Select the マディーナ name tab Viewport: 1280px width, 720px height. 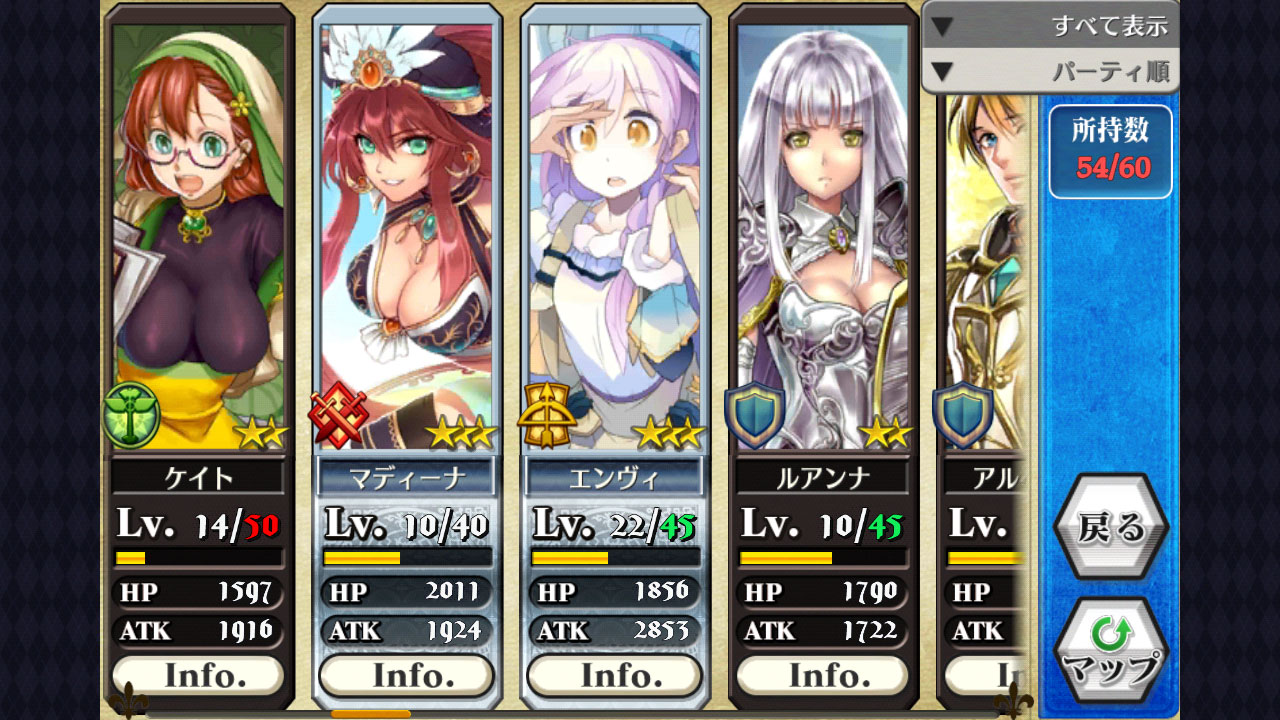(407, 477)
